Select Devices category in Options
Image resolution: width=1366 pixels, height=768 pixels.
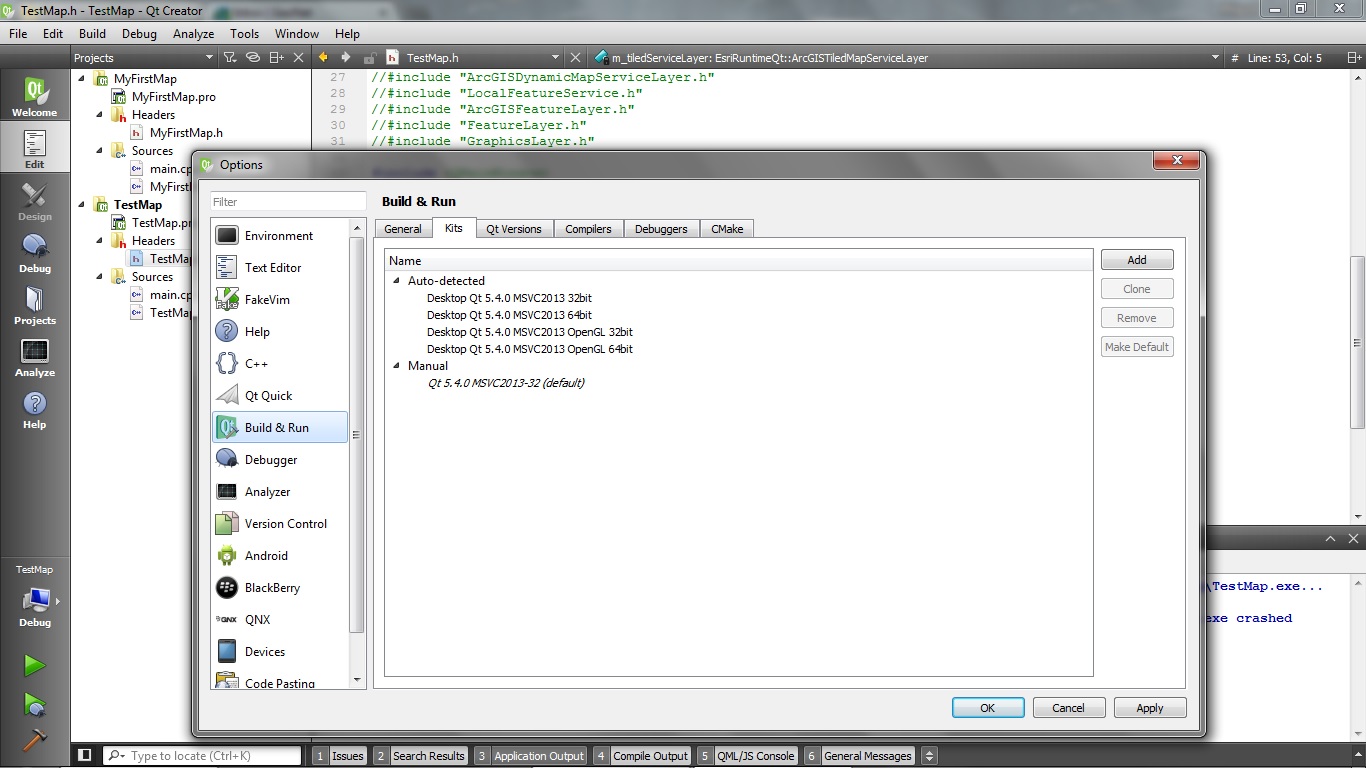280,652
